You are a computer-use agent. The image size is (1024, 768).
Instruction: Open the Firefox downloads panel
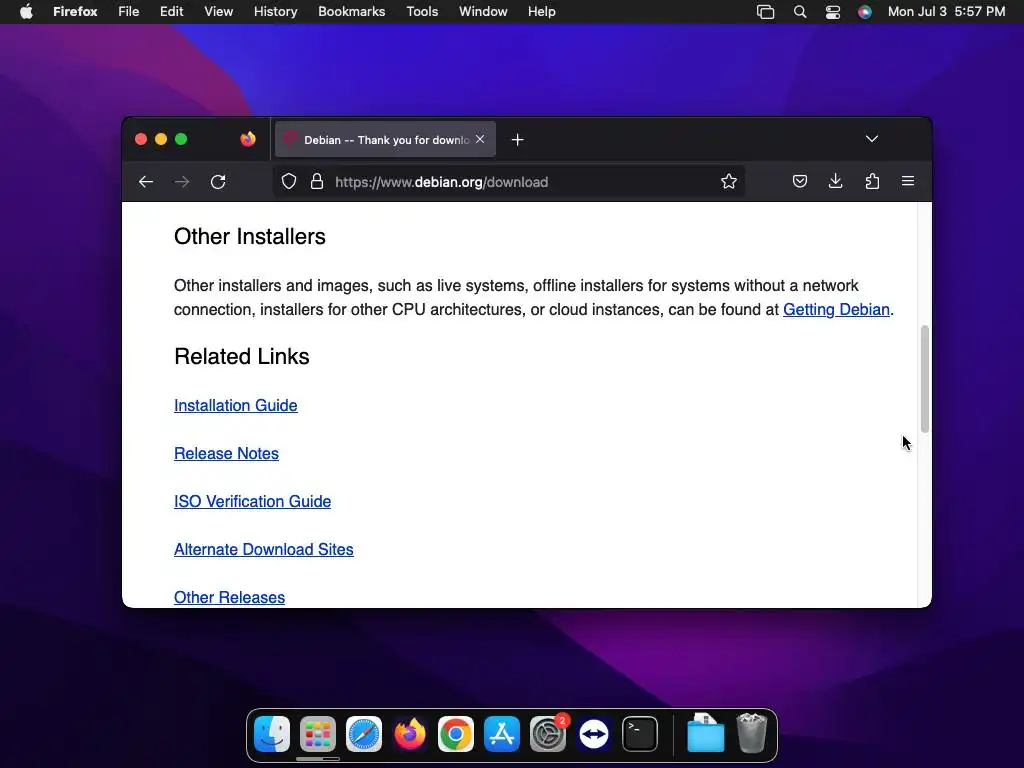(x=835, y=182)
